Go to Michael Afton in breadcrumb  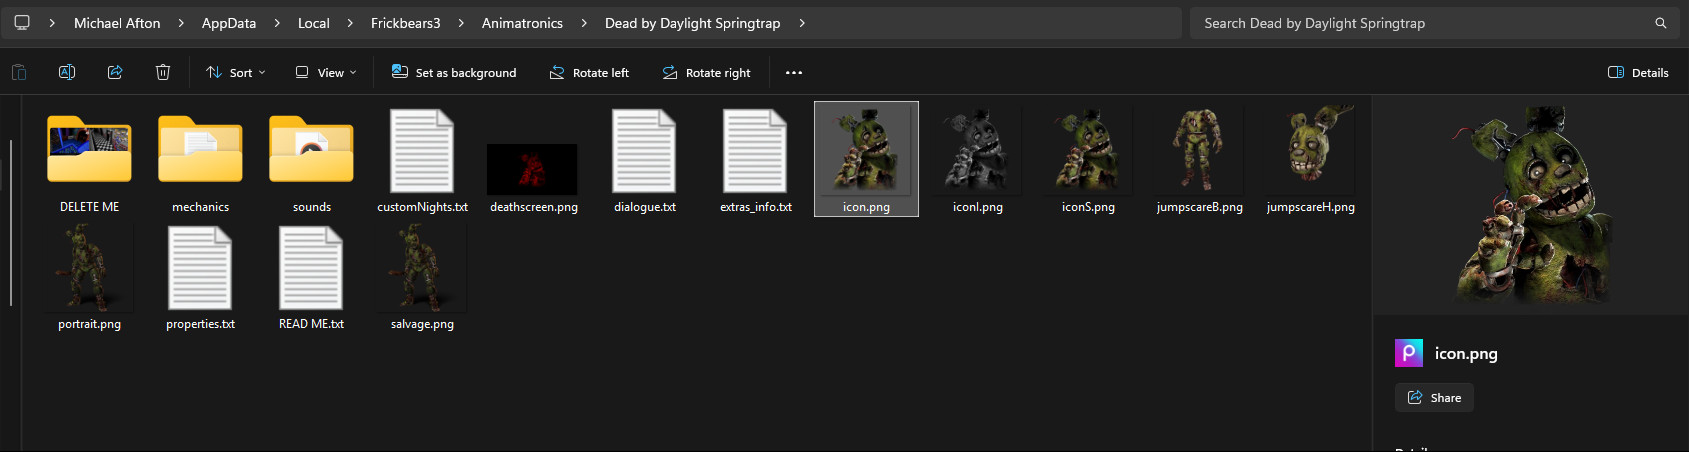click(117, 23)
